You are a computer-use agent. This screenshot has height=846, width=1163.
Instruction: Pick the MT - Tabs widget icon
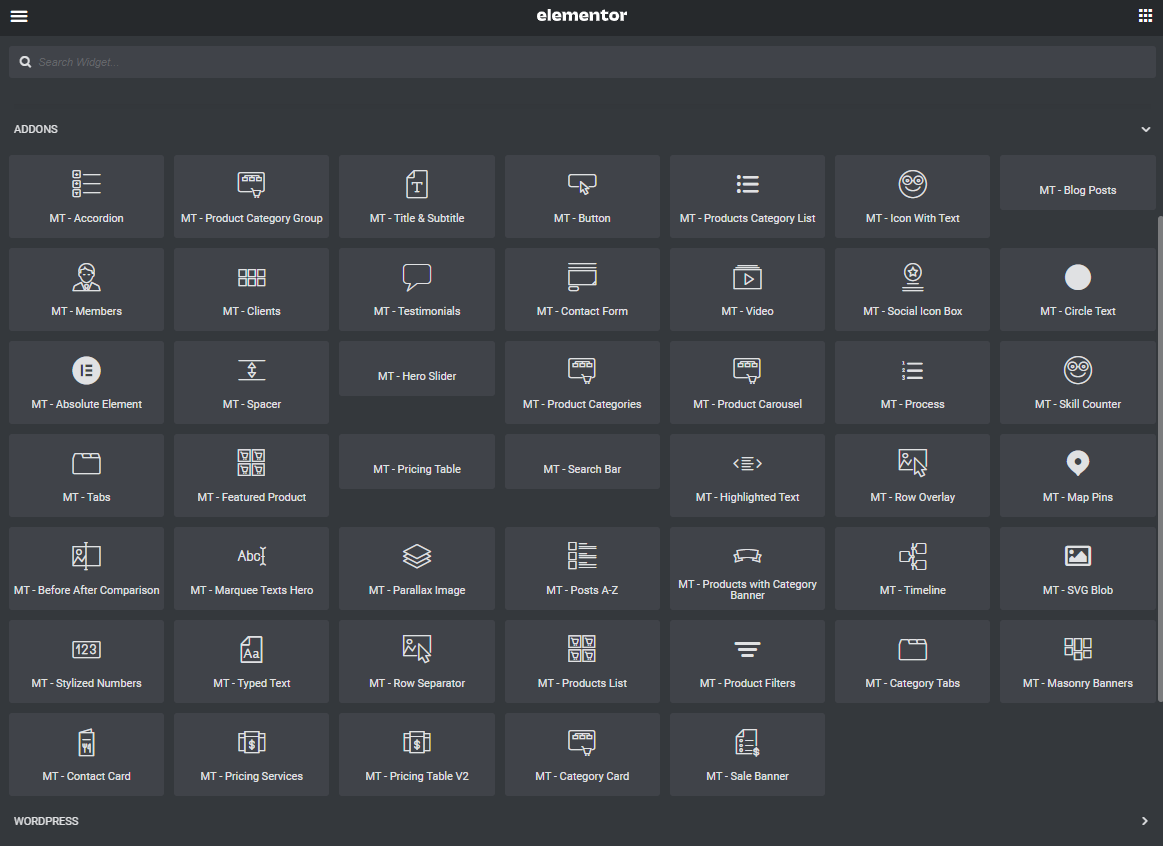87,463
